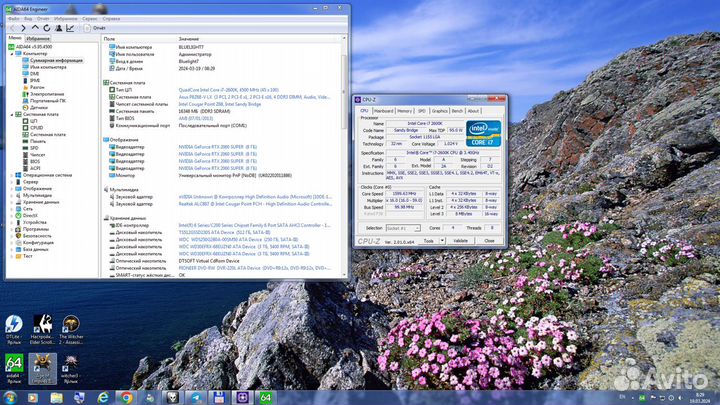
Task: Go up one level in AIDA64 toolbar
Action: tap(35, 28)
